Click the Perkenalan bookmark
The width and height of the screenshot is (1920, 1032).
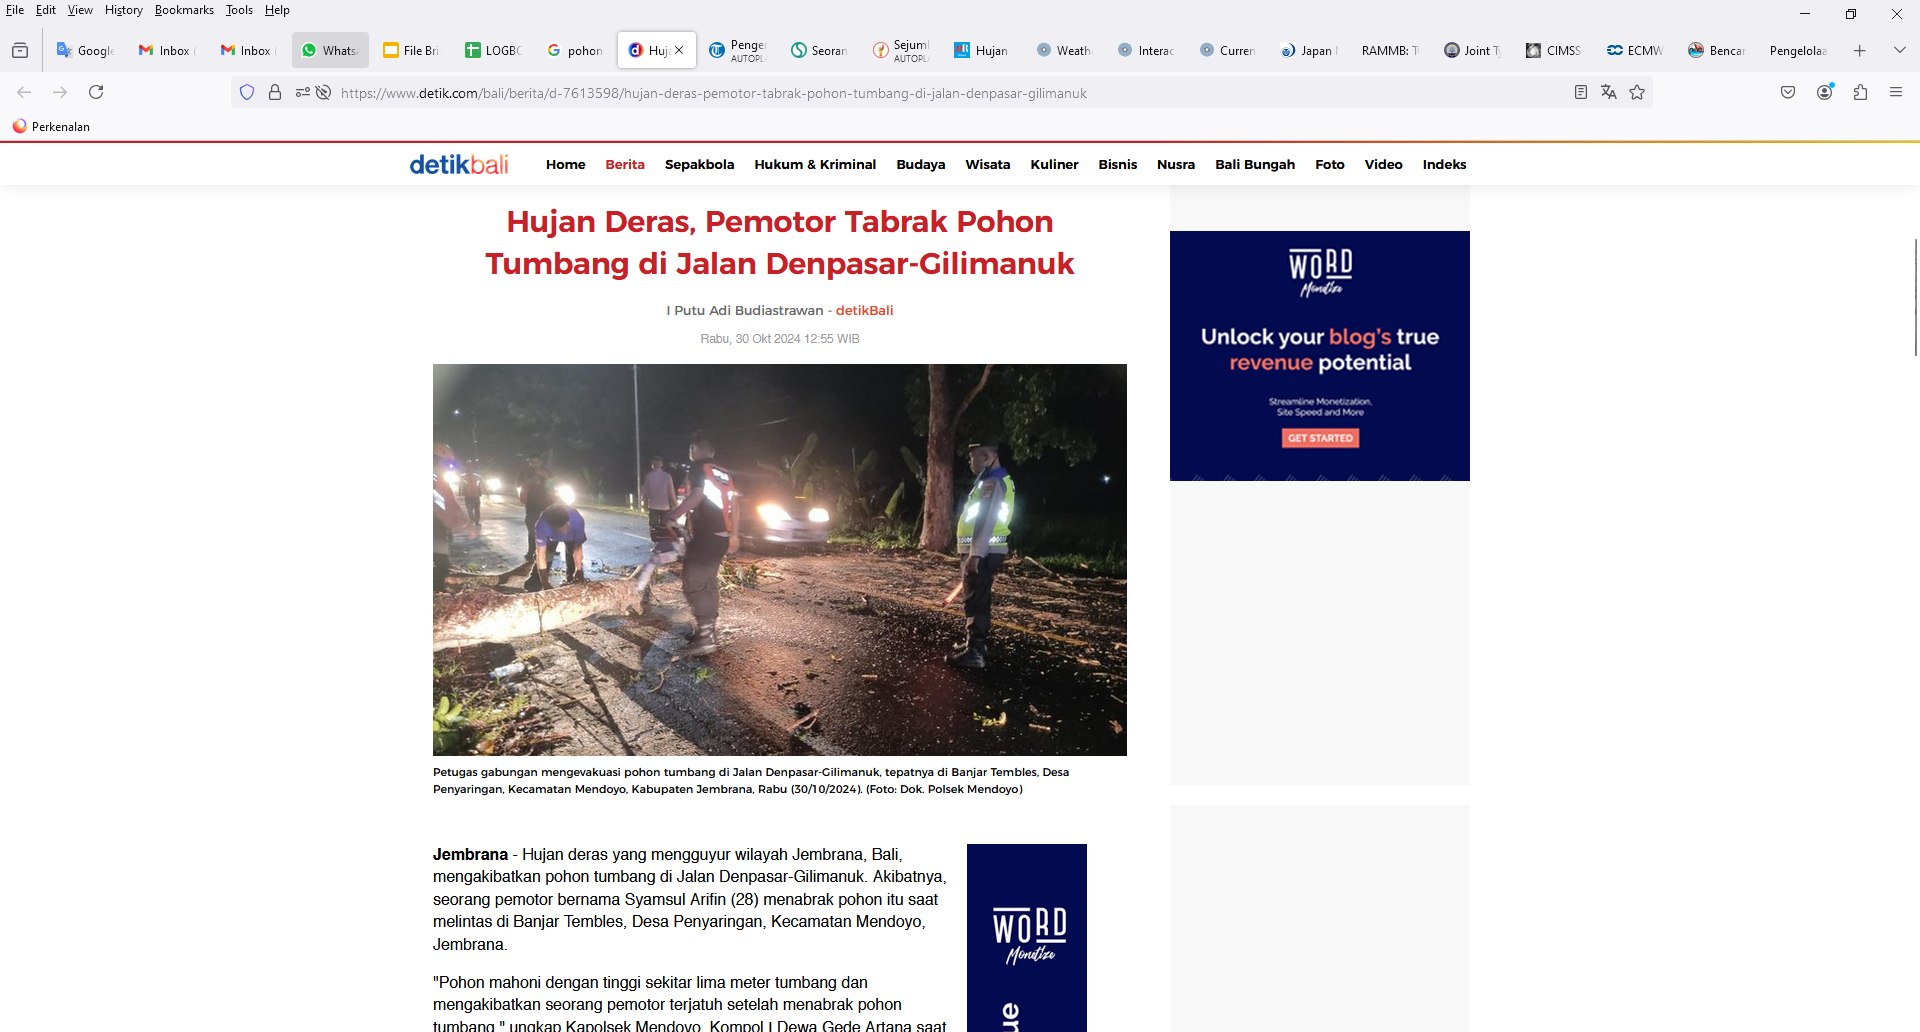point(51,126)
